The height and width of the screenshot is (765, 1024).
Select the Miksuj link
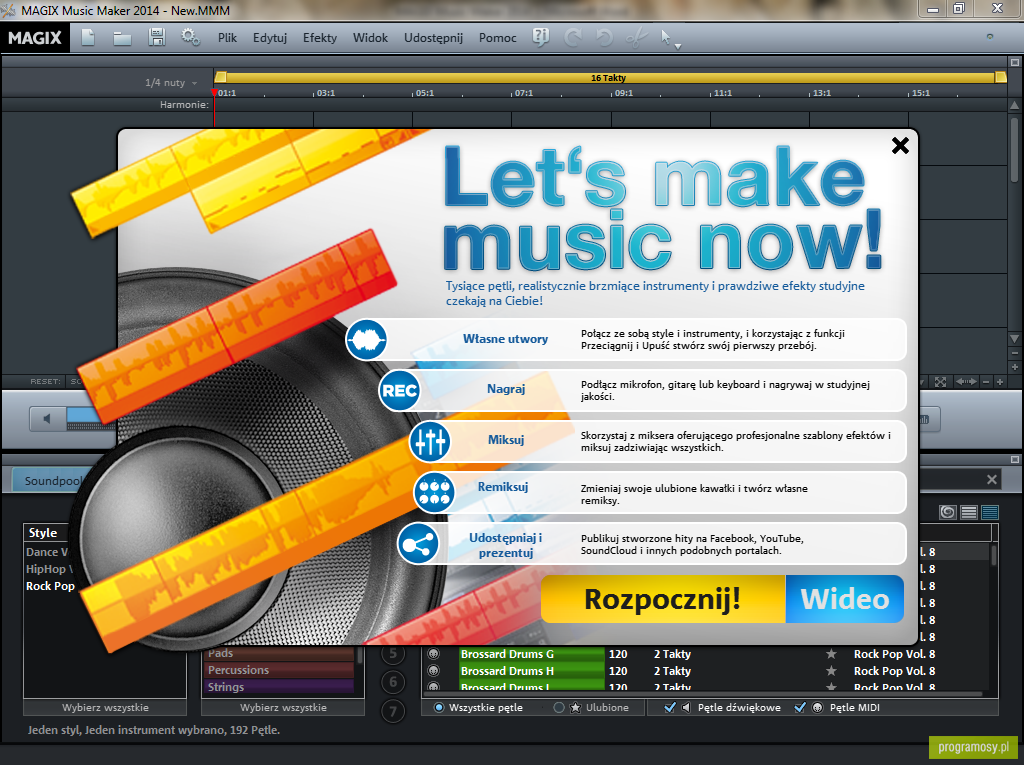coord(506,440)
